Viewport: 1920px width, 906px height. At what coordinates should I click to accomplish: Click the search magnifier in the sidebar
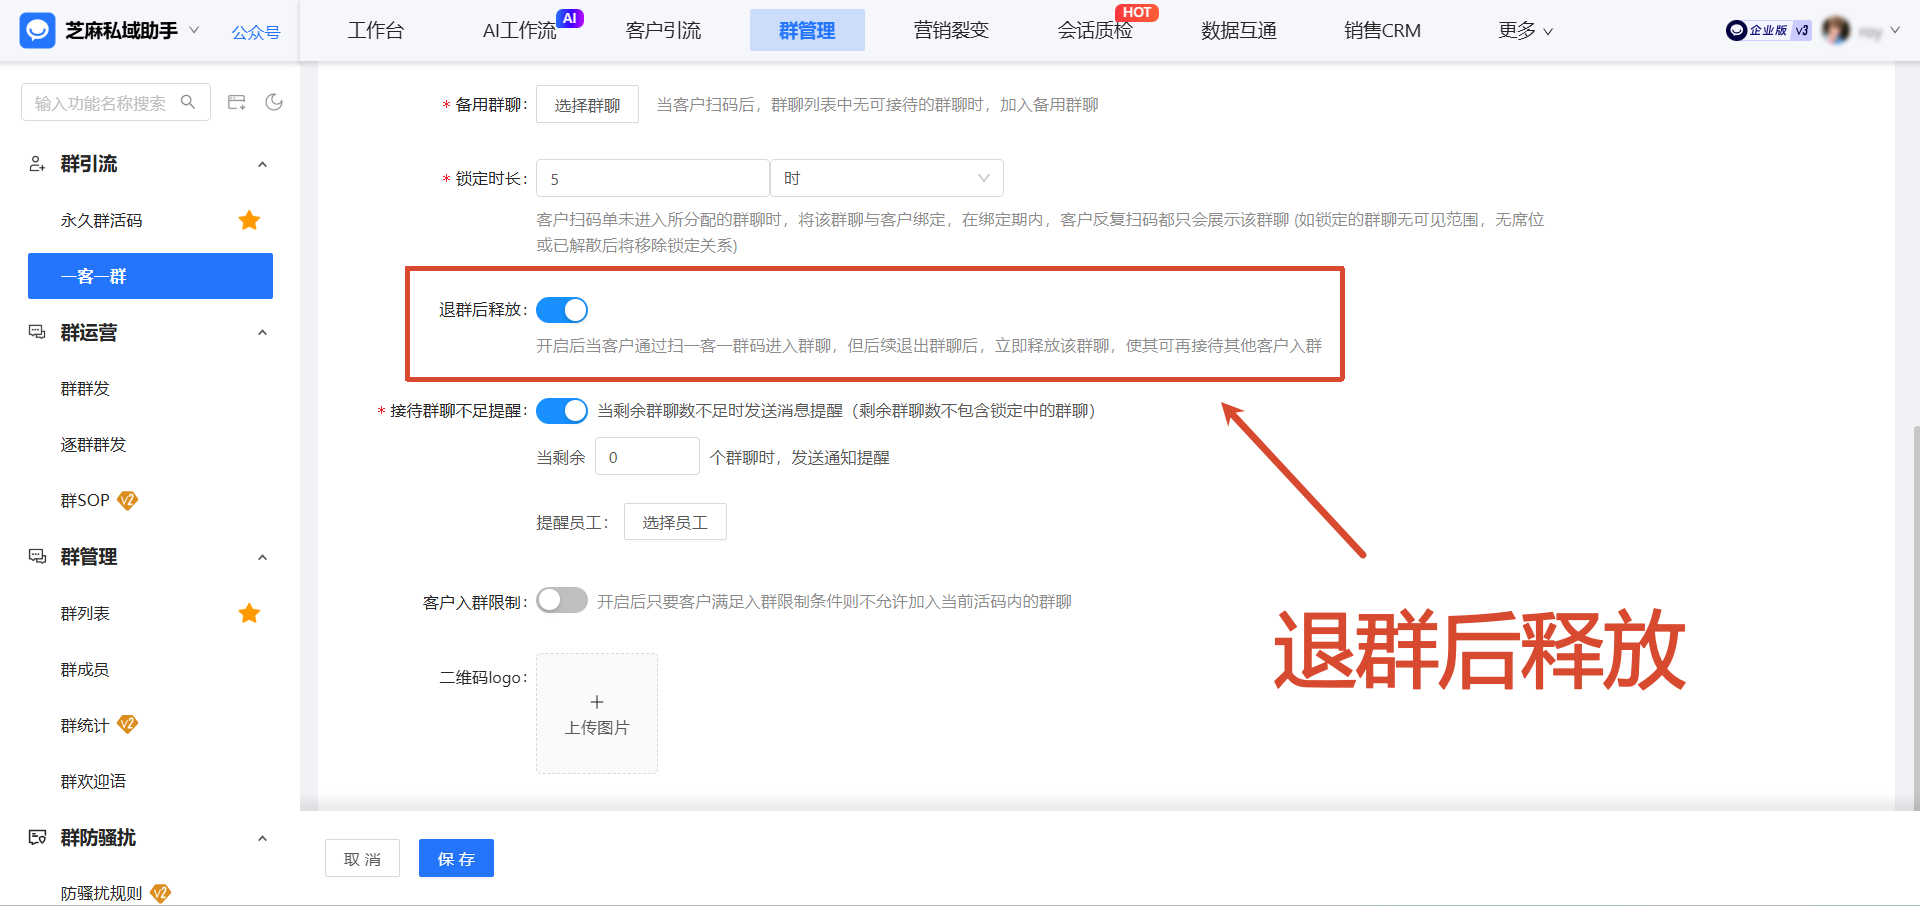point(188,101)
